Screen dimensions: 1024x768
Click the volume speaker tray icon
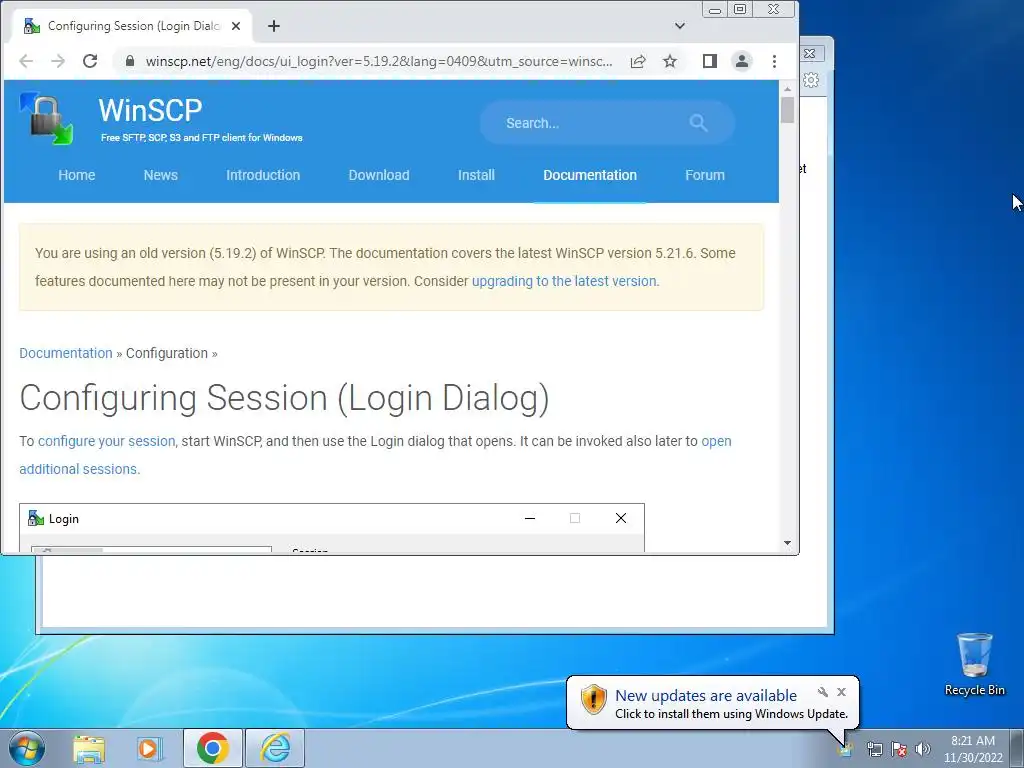point(923,749)
